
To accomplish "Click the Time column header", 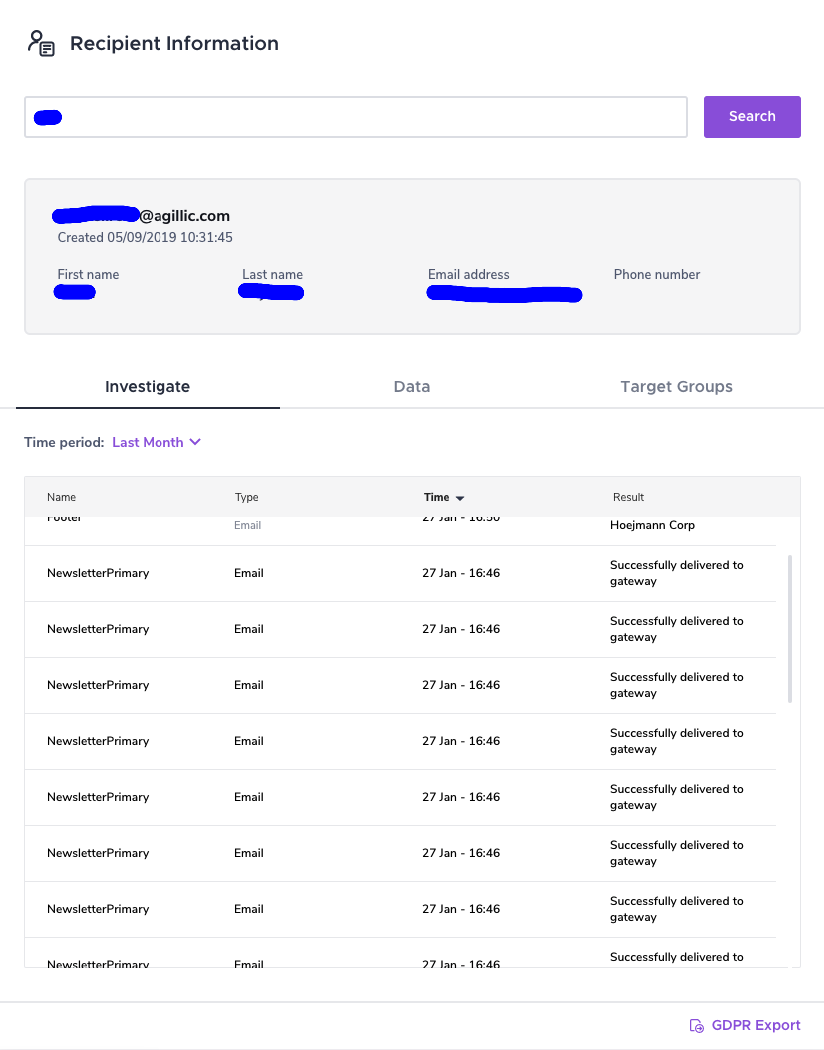I will 436,497.
